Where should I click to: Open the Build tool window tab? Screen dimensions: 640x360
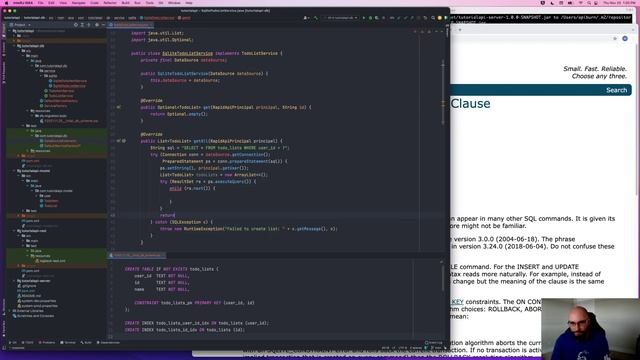(x=86, y=342)
